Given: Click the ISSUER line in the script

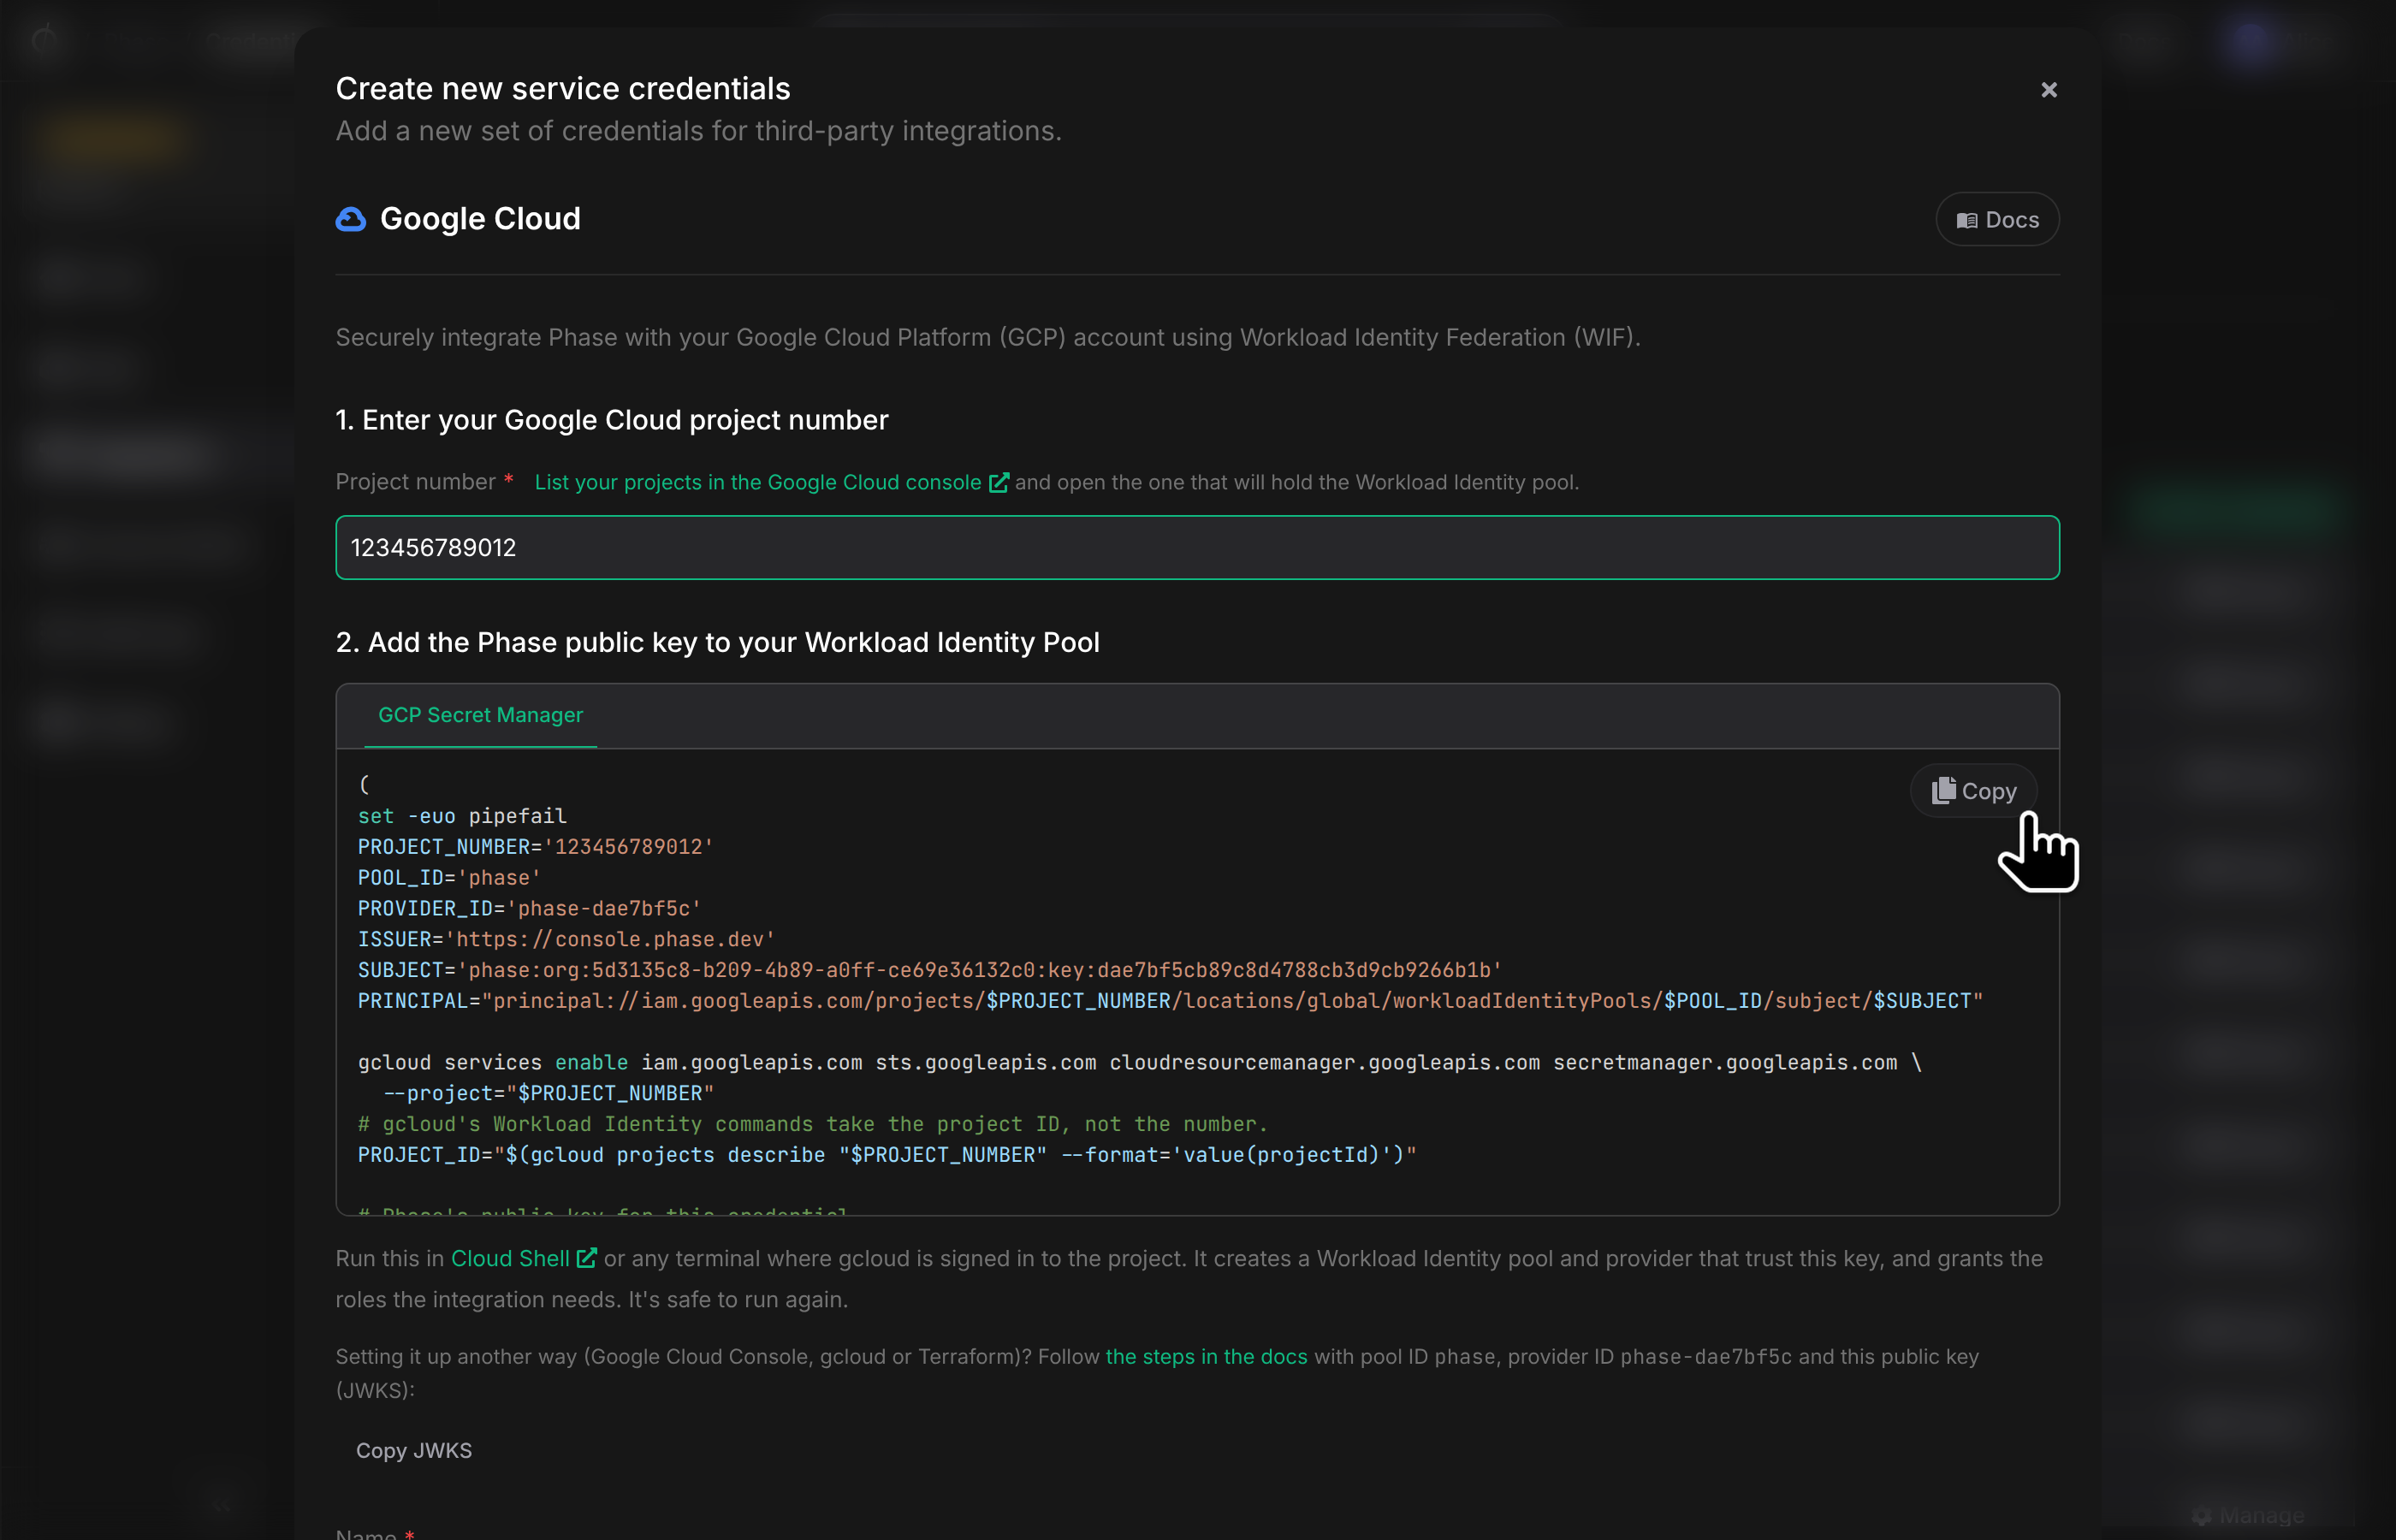Looking at the screenshot, I should coord(566,939).
